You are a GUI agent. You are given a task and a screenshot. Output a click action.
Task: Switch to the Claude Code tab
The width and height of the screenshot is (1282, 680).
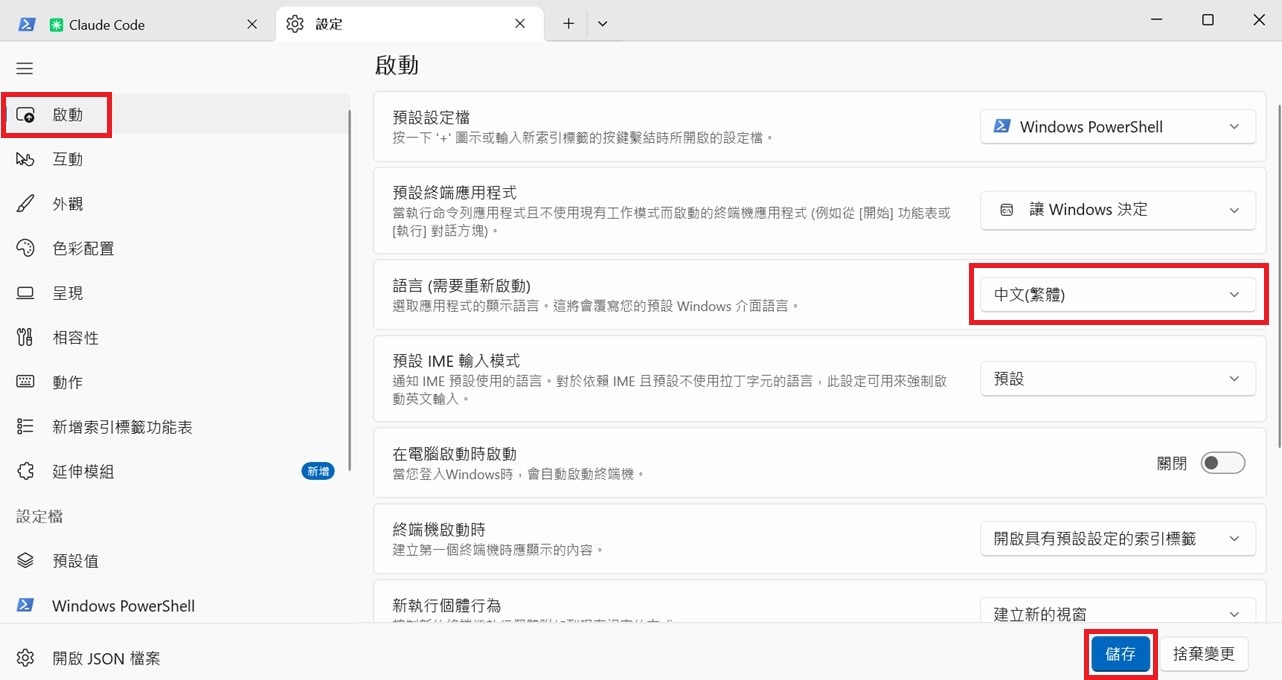point(140,24)
